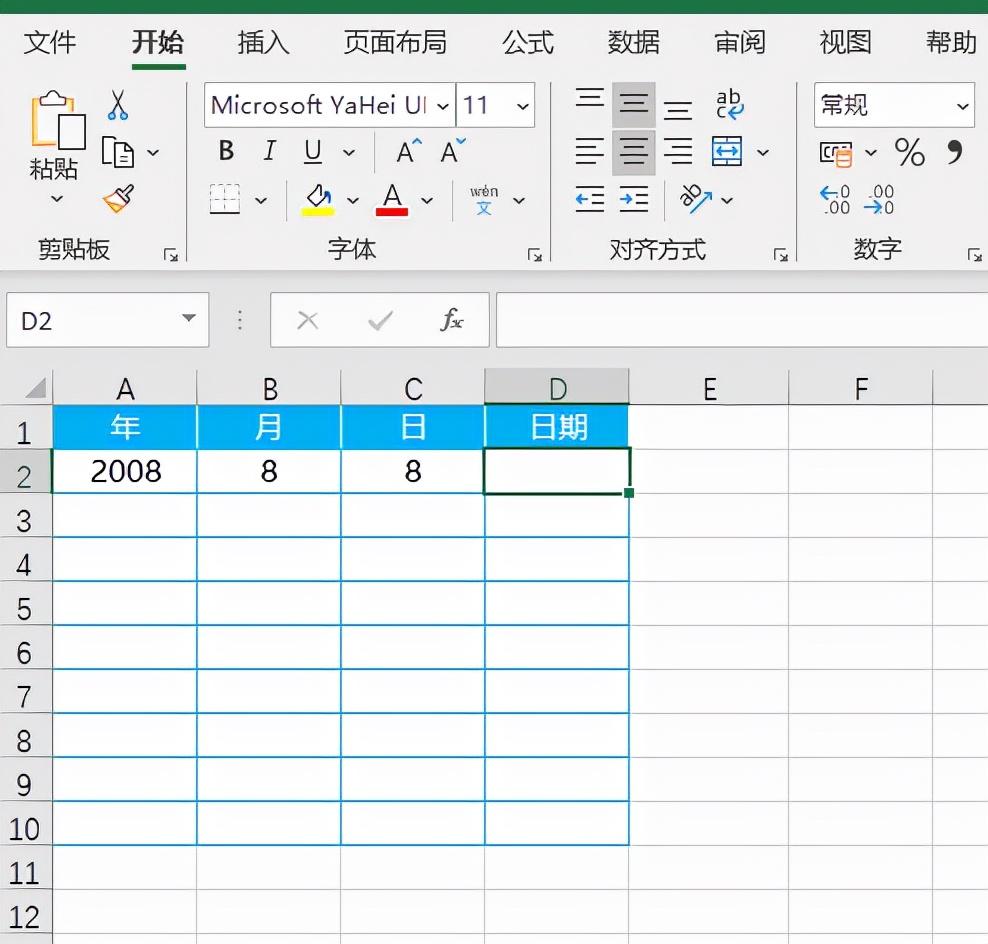Click the Merge and Center icon
This screenshot has width=988, height=944.
click(727, 152)
